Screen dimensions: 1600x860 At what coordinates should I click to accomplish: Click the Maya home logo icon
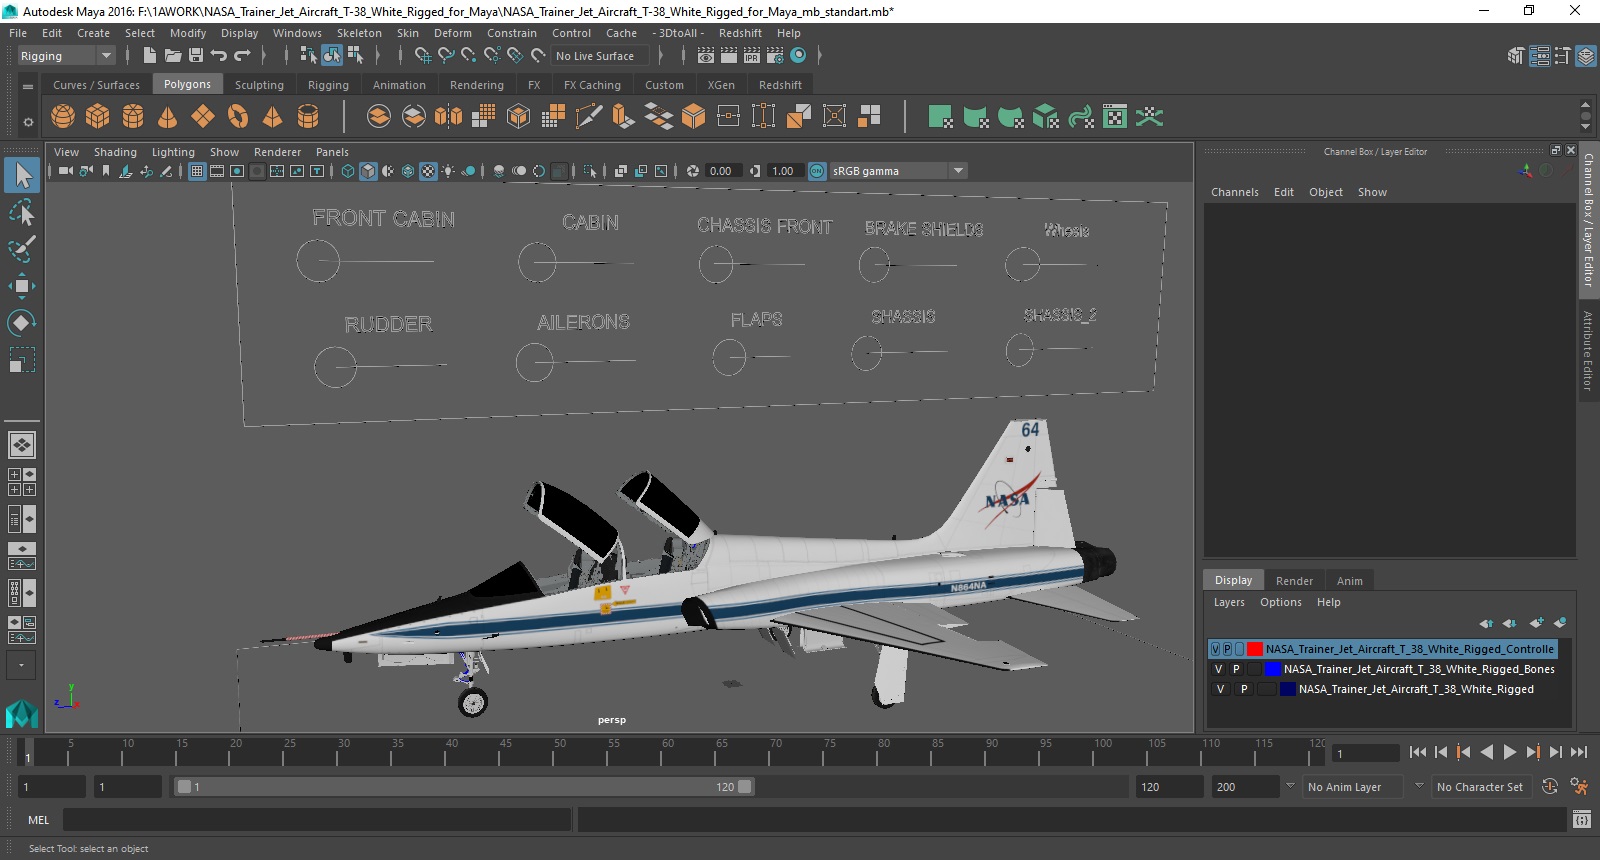pos(22,713)
